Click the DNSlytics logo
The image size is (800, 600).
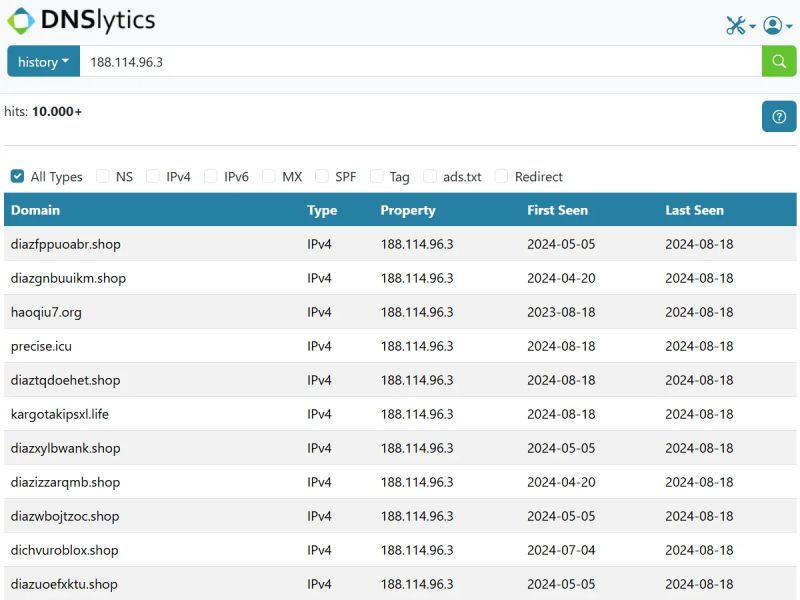[x=81, y=21]
